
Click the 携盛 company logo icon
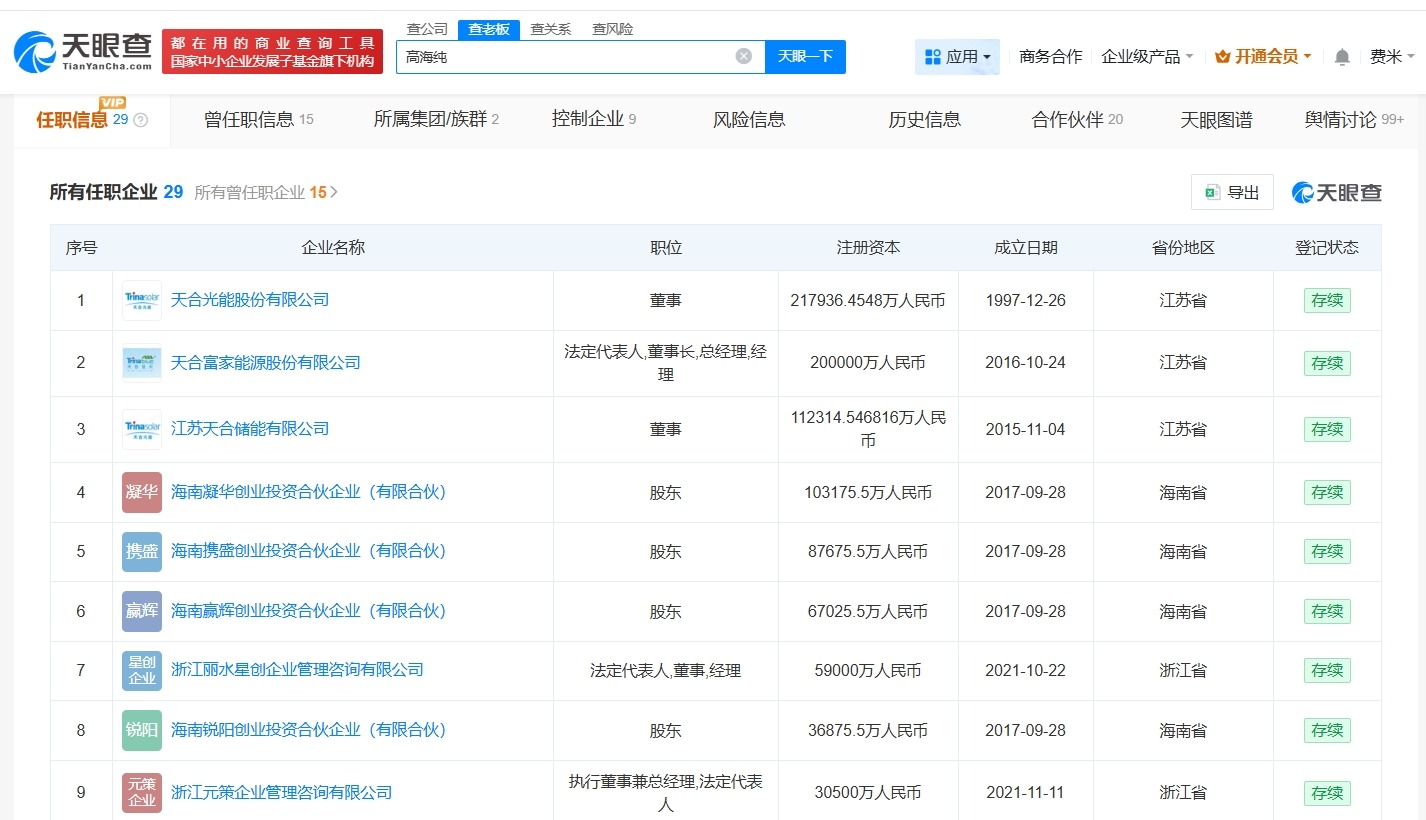click(x=141, y=550)
